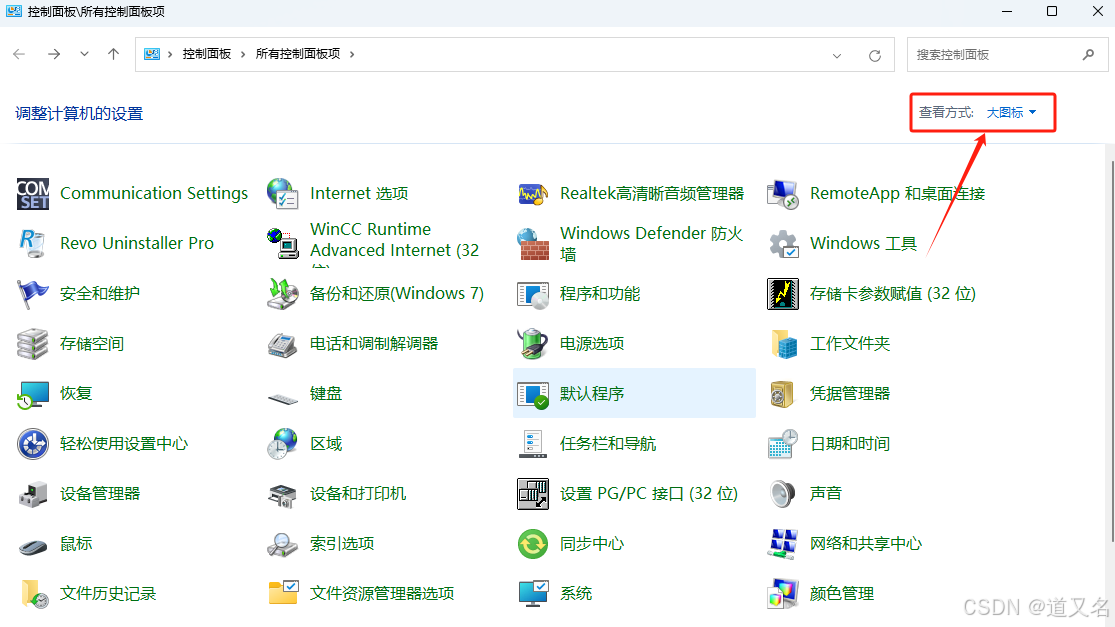Expand the chevron after 控制面板 breadcrumb
The height and width of the screenshot is (627, 1115).
click(x=242, y=55)
